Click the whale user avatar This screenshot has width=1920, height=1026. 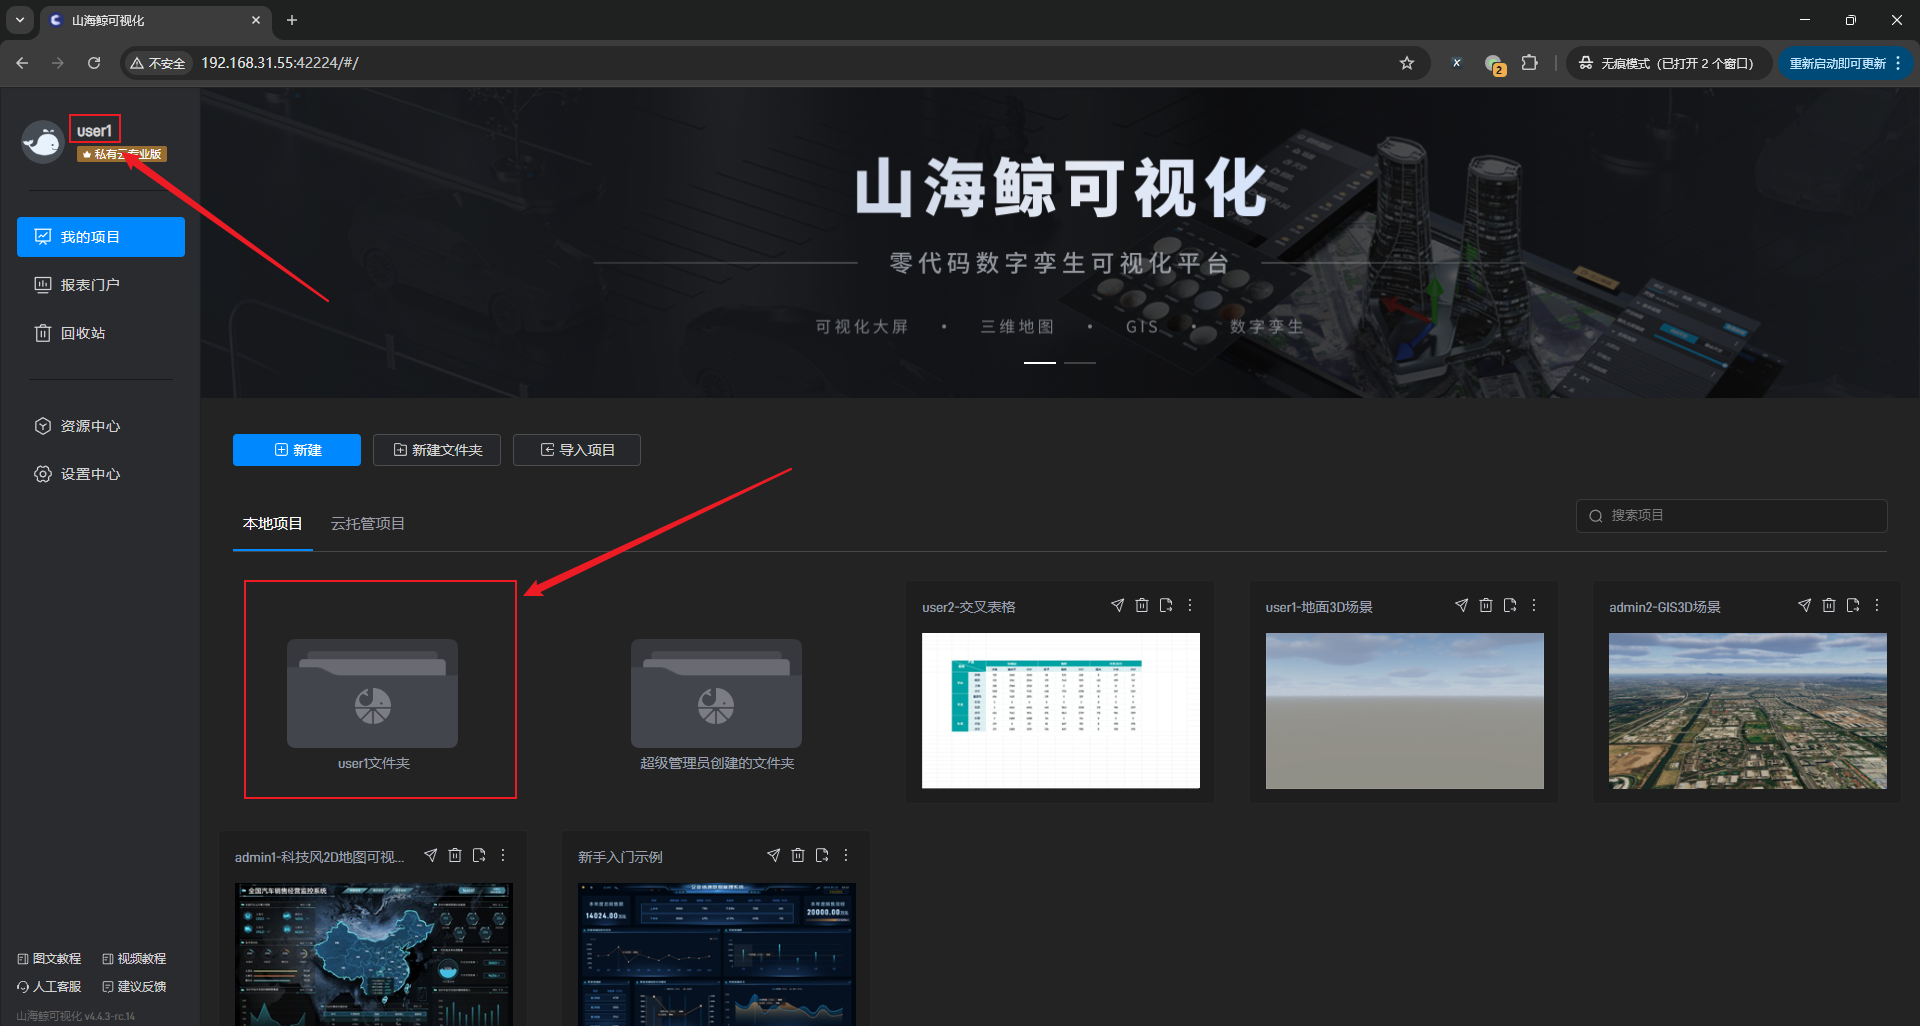tap(43, 141)
